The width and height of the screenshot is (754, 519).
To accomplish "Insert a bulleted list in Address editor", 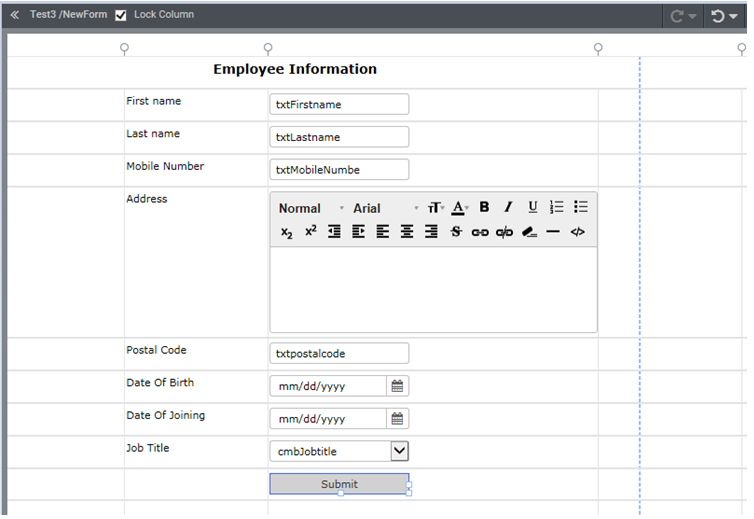I will (581, 207).
